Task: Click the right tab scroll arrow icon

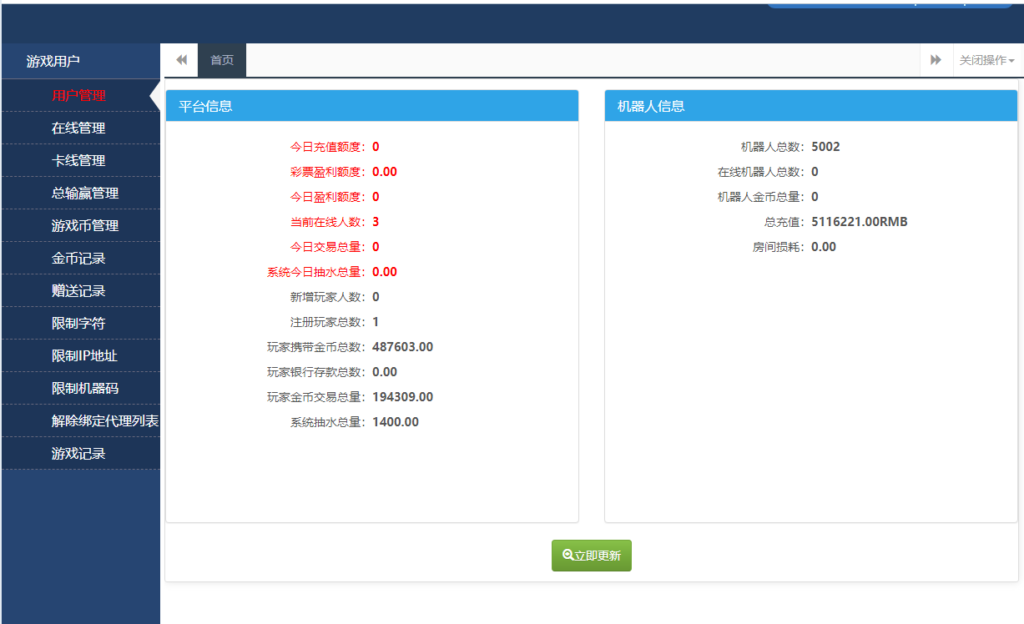Action: pos(935,59)
